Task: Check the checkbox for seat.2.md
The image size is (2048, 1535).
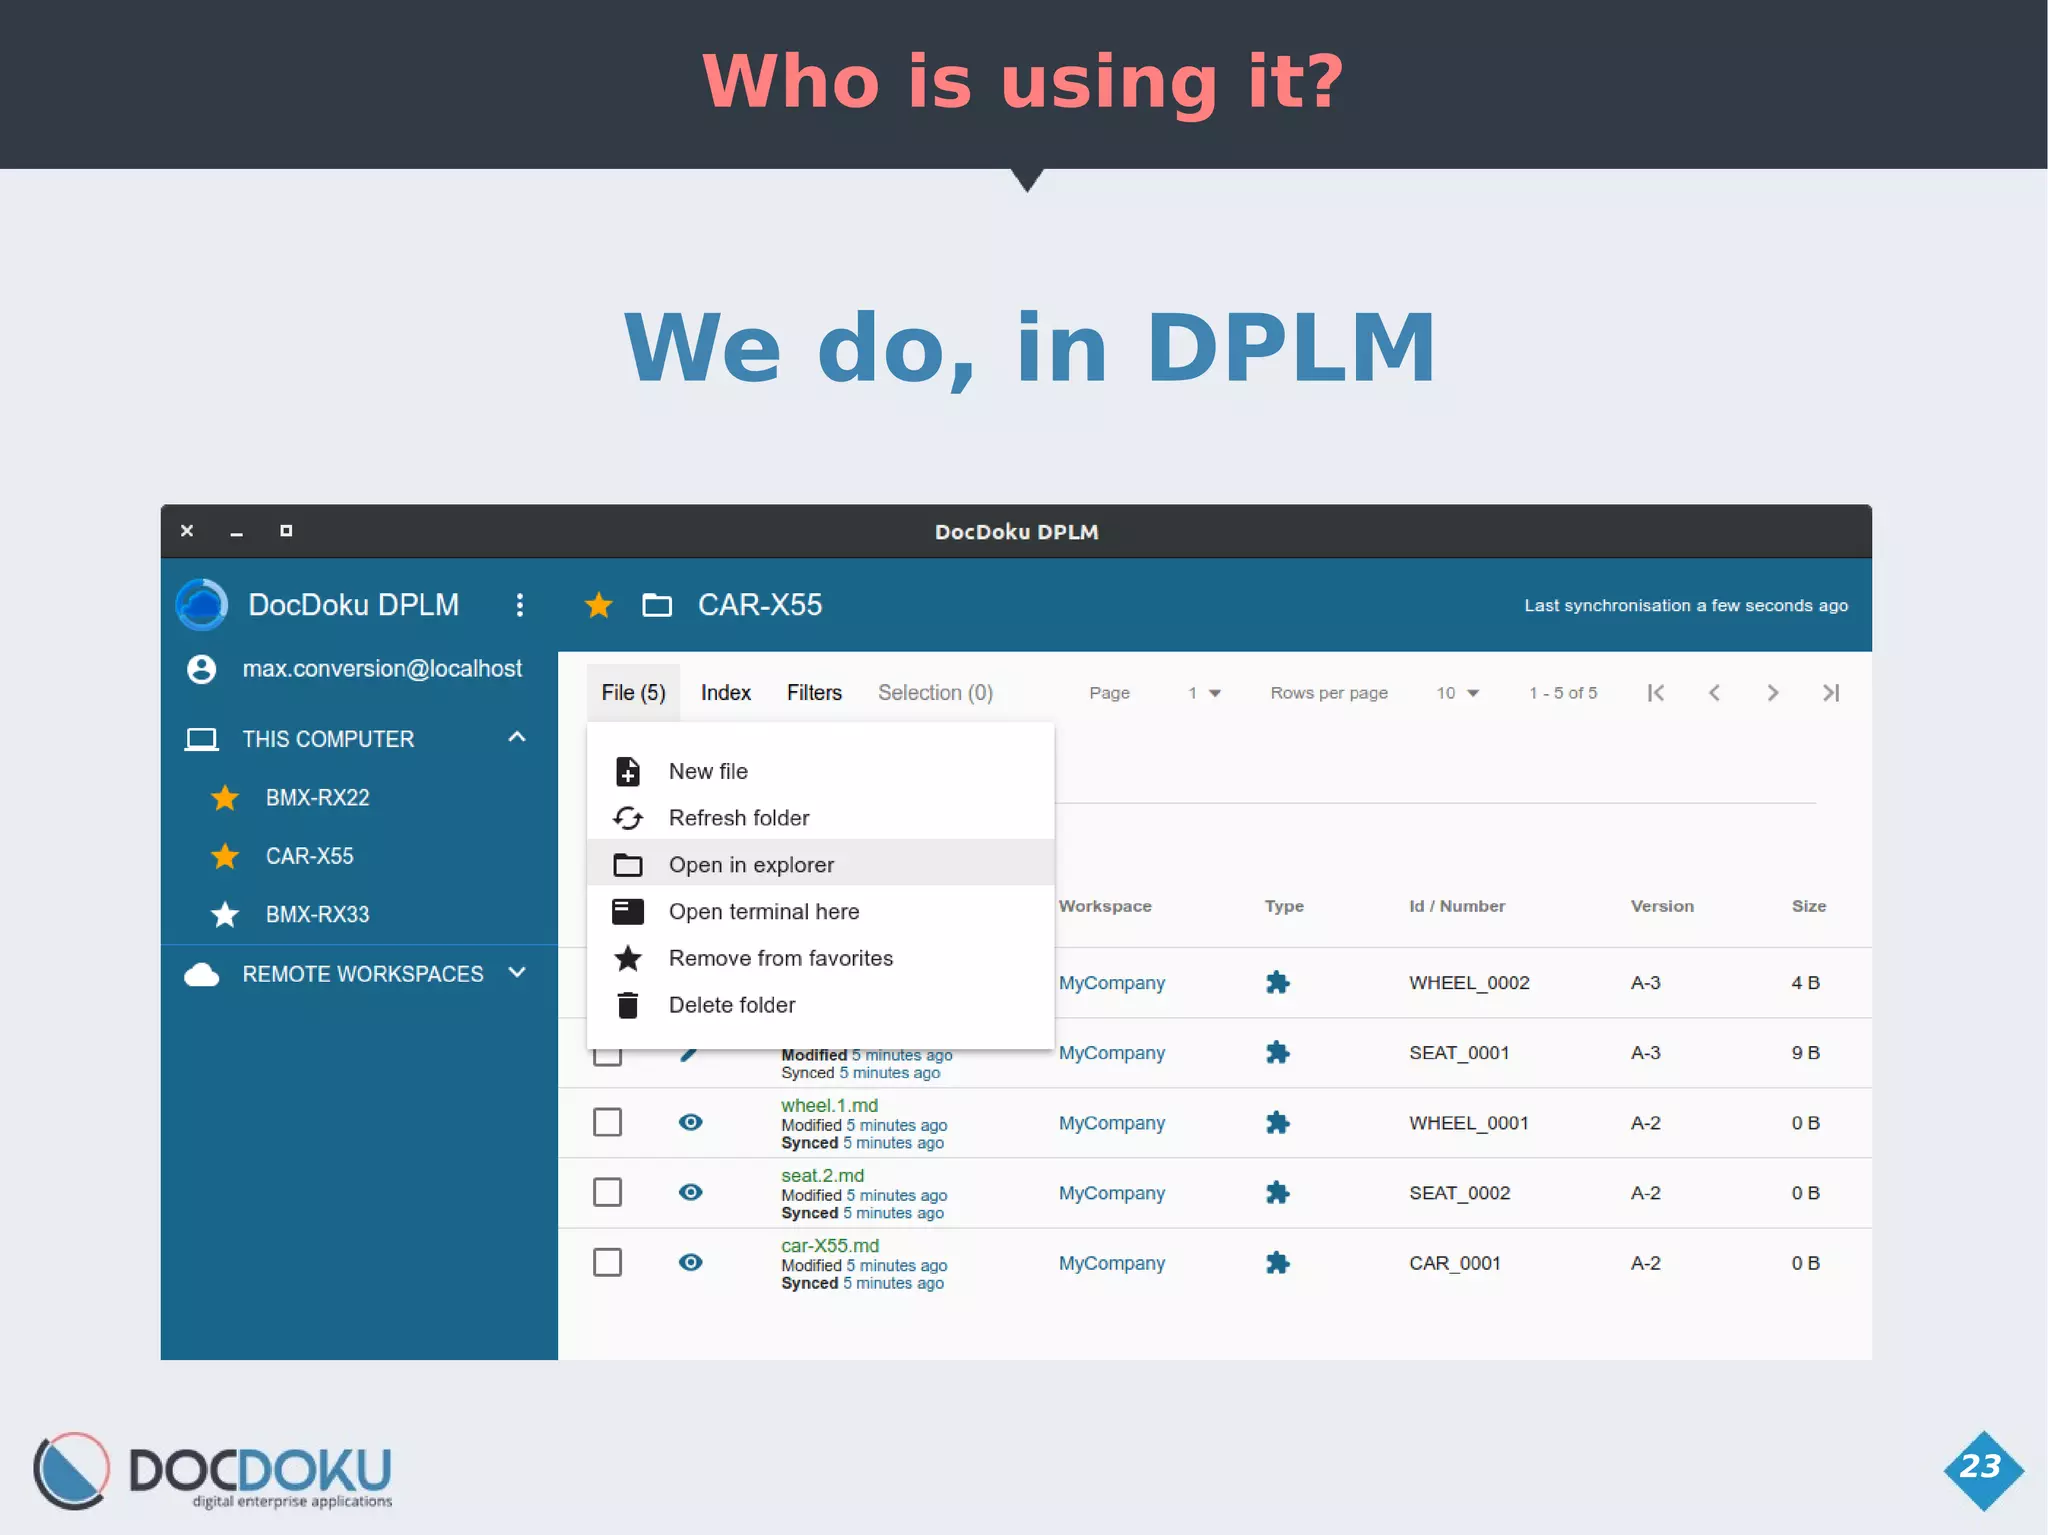Action: [x=608, y=1193]
